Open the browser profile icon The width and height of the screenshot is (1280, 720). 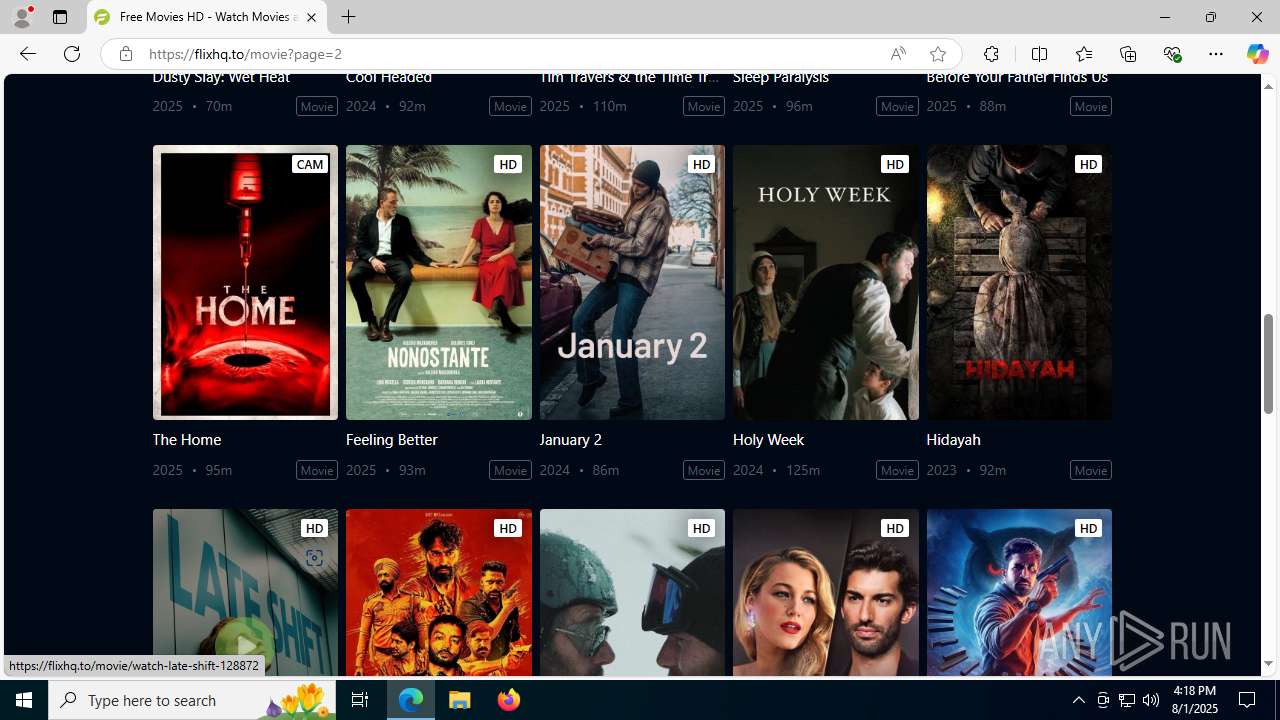coord(22,17)
